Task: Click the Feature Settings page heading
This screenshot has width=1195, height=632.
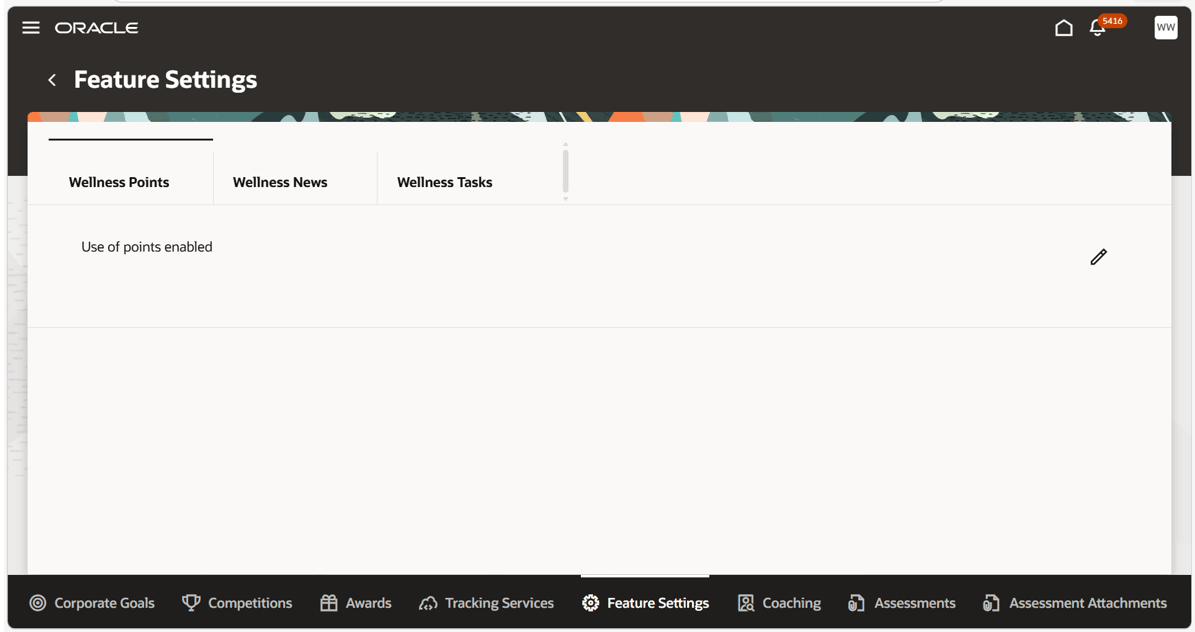Action: (x=165, y=80)
